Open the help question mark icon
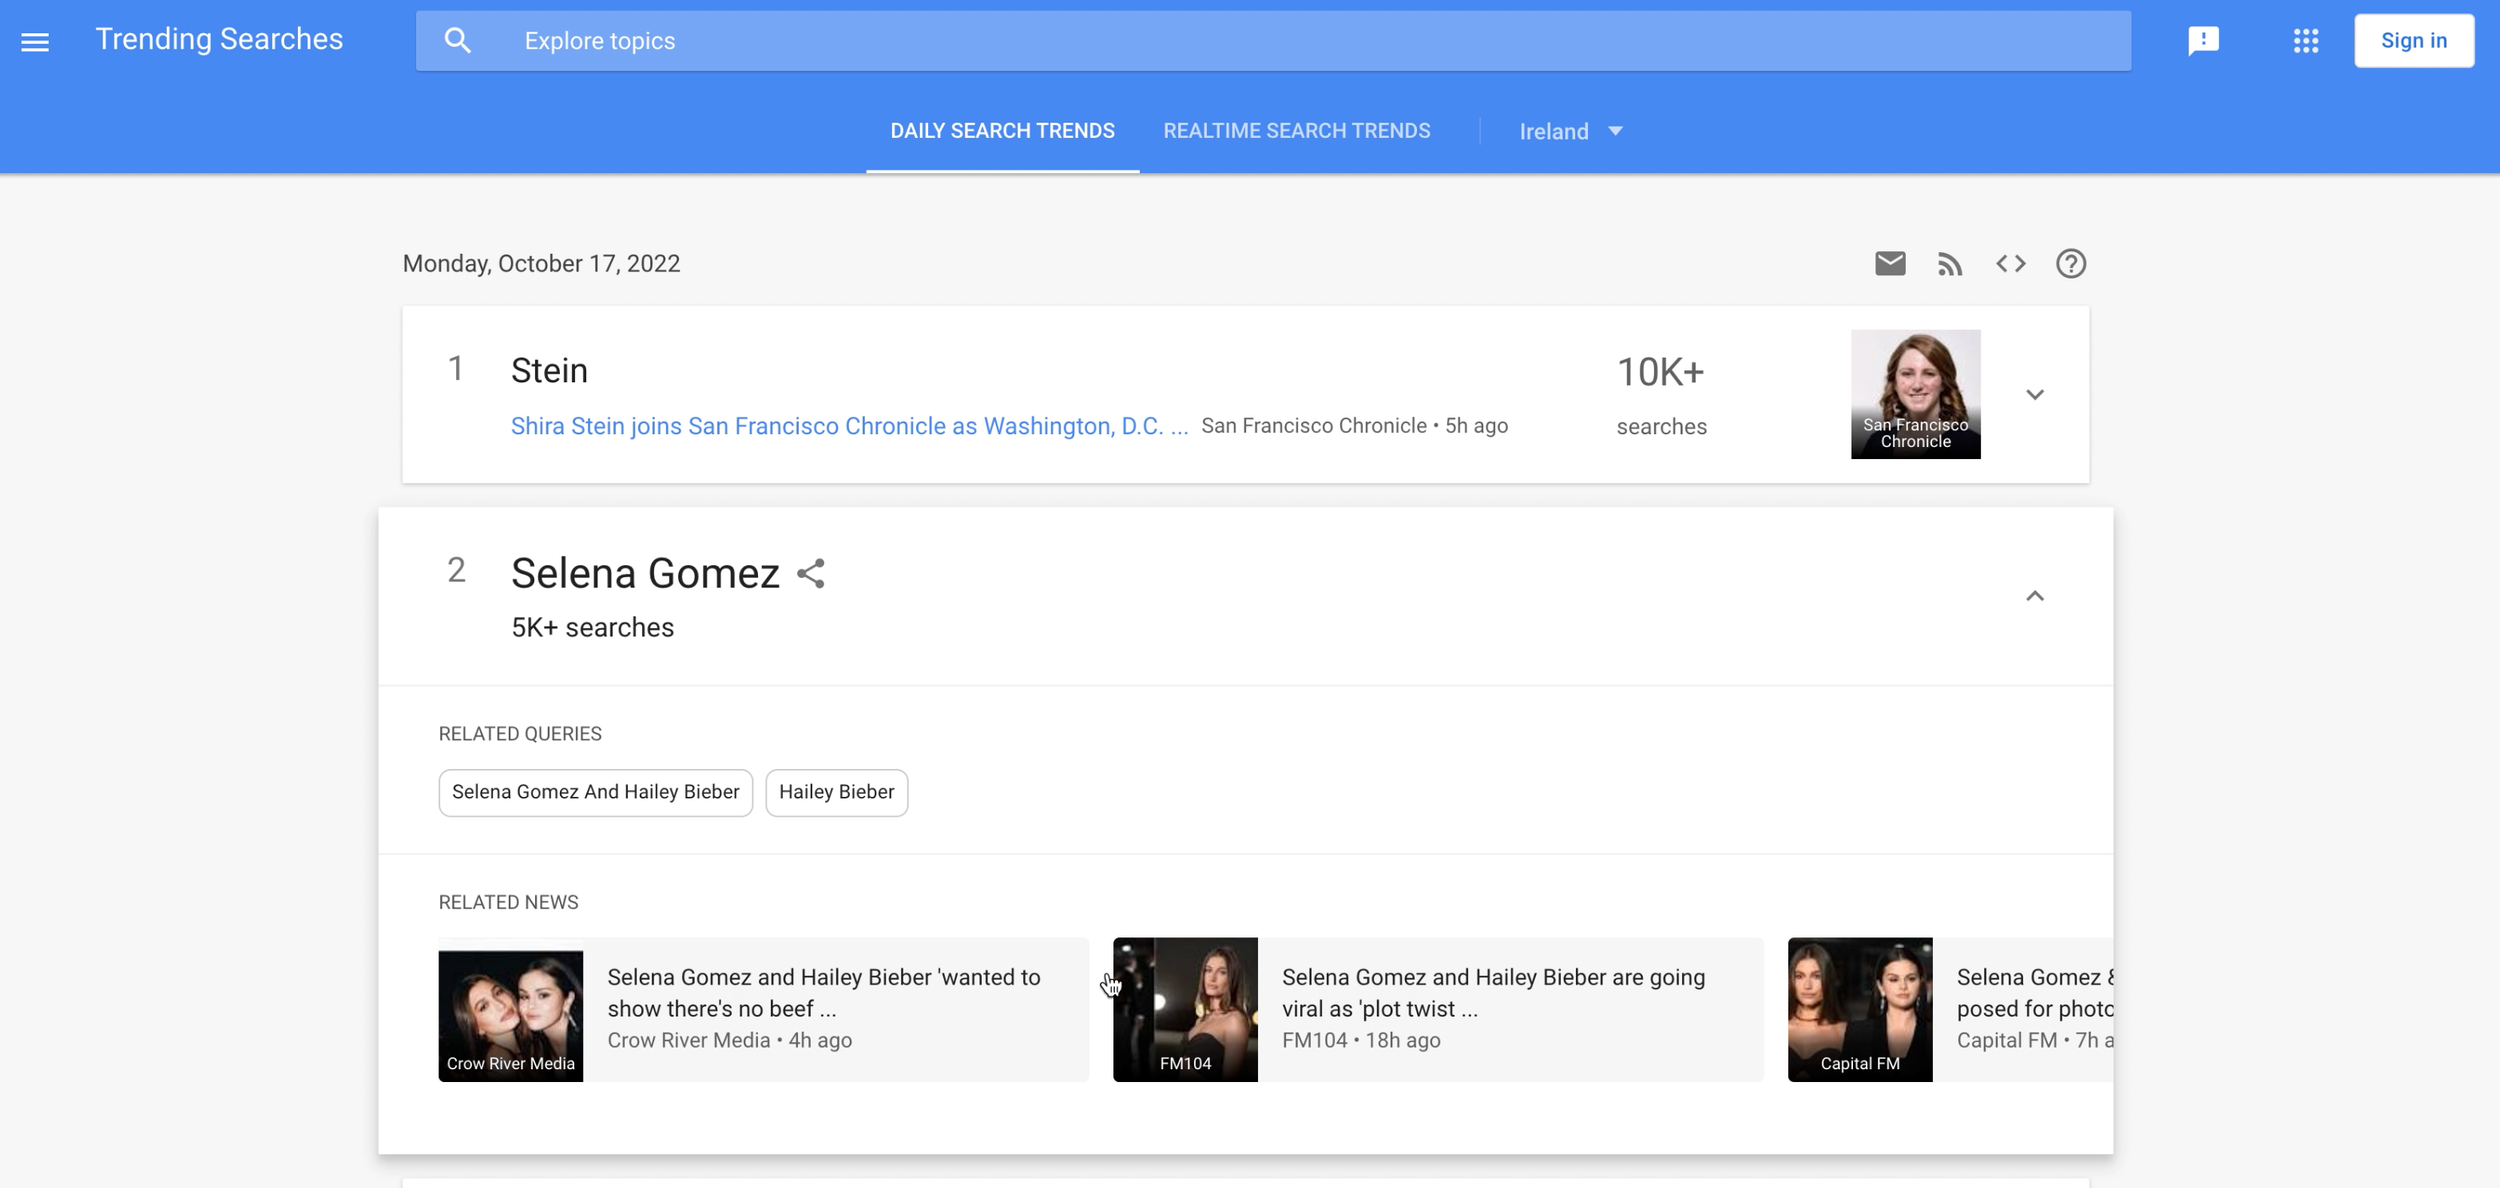This screenshot has height=1188, width=2500. click(2070, 263)
